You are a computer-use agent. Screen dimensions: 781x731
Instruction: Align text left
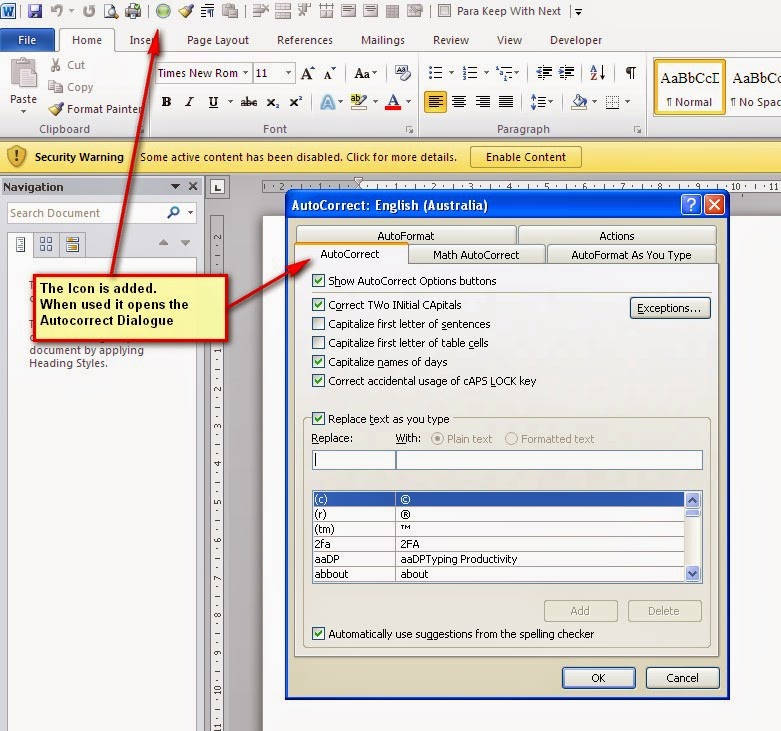coord(435,102)
